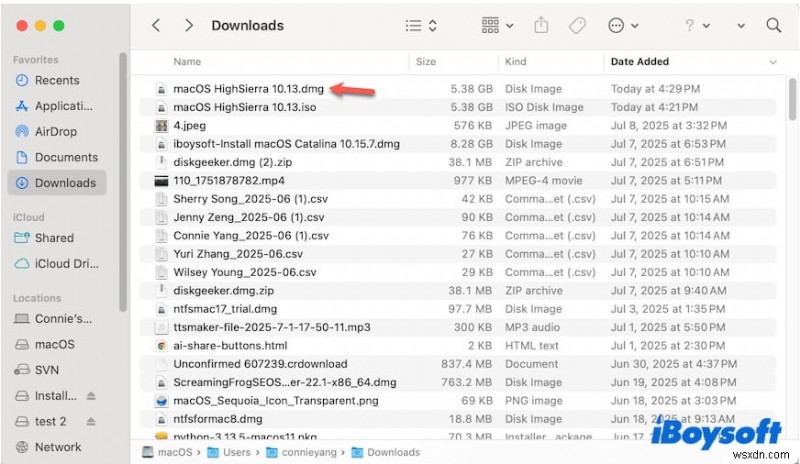The image size is (800, 464).
Task: Click the file list vertical scrollbar
Action: (x=792, y=99)
